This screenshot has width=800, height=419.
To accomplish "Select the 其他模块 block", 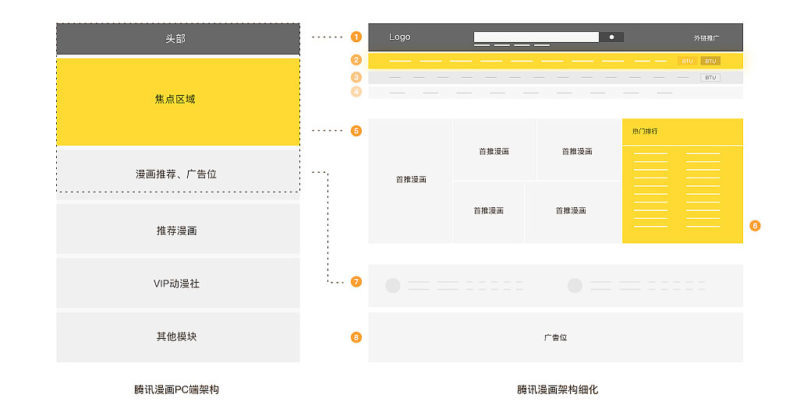I will click(x=178, y=337).
